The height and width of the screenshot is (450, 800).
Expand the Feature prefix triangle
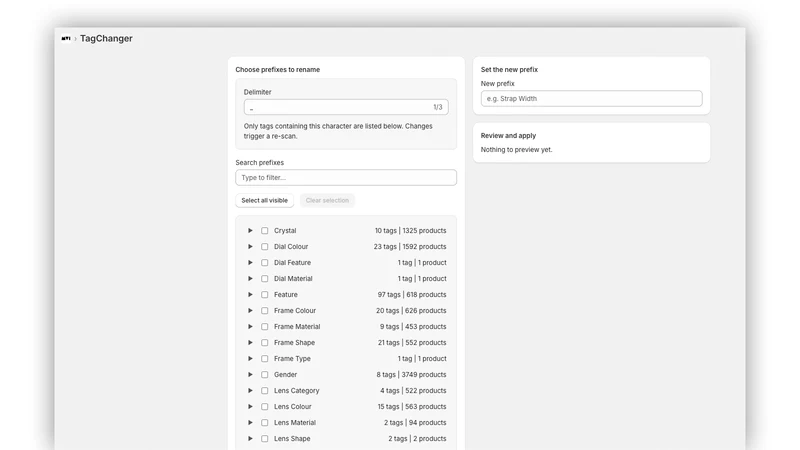pyautogui.click(x=250, y=294)
